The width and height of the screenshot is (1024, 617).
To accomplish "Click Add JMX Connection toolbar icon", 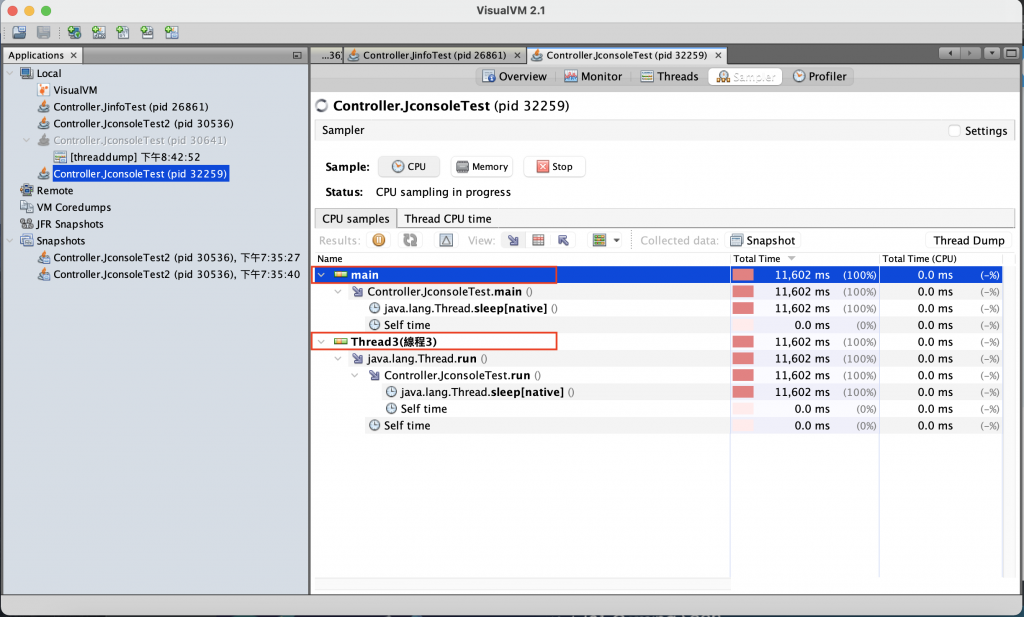I will pyautogui.click(x=99, y=32).
